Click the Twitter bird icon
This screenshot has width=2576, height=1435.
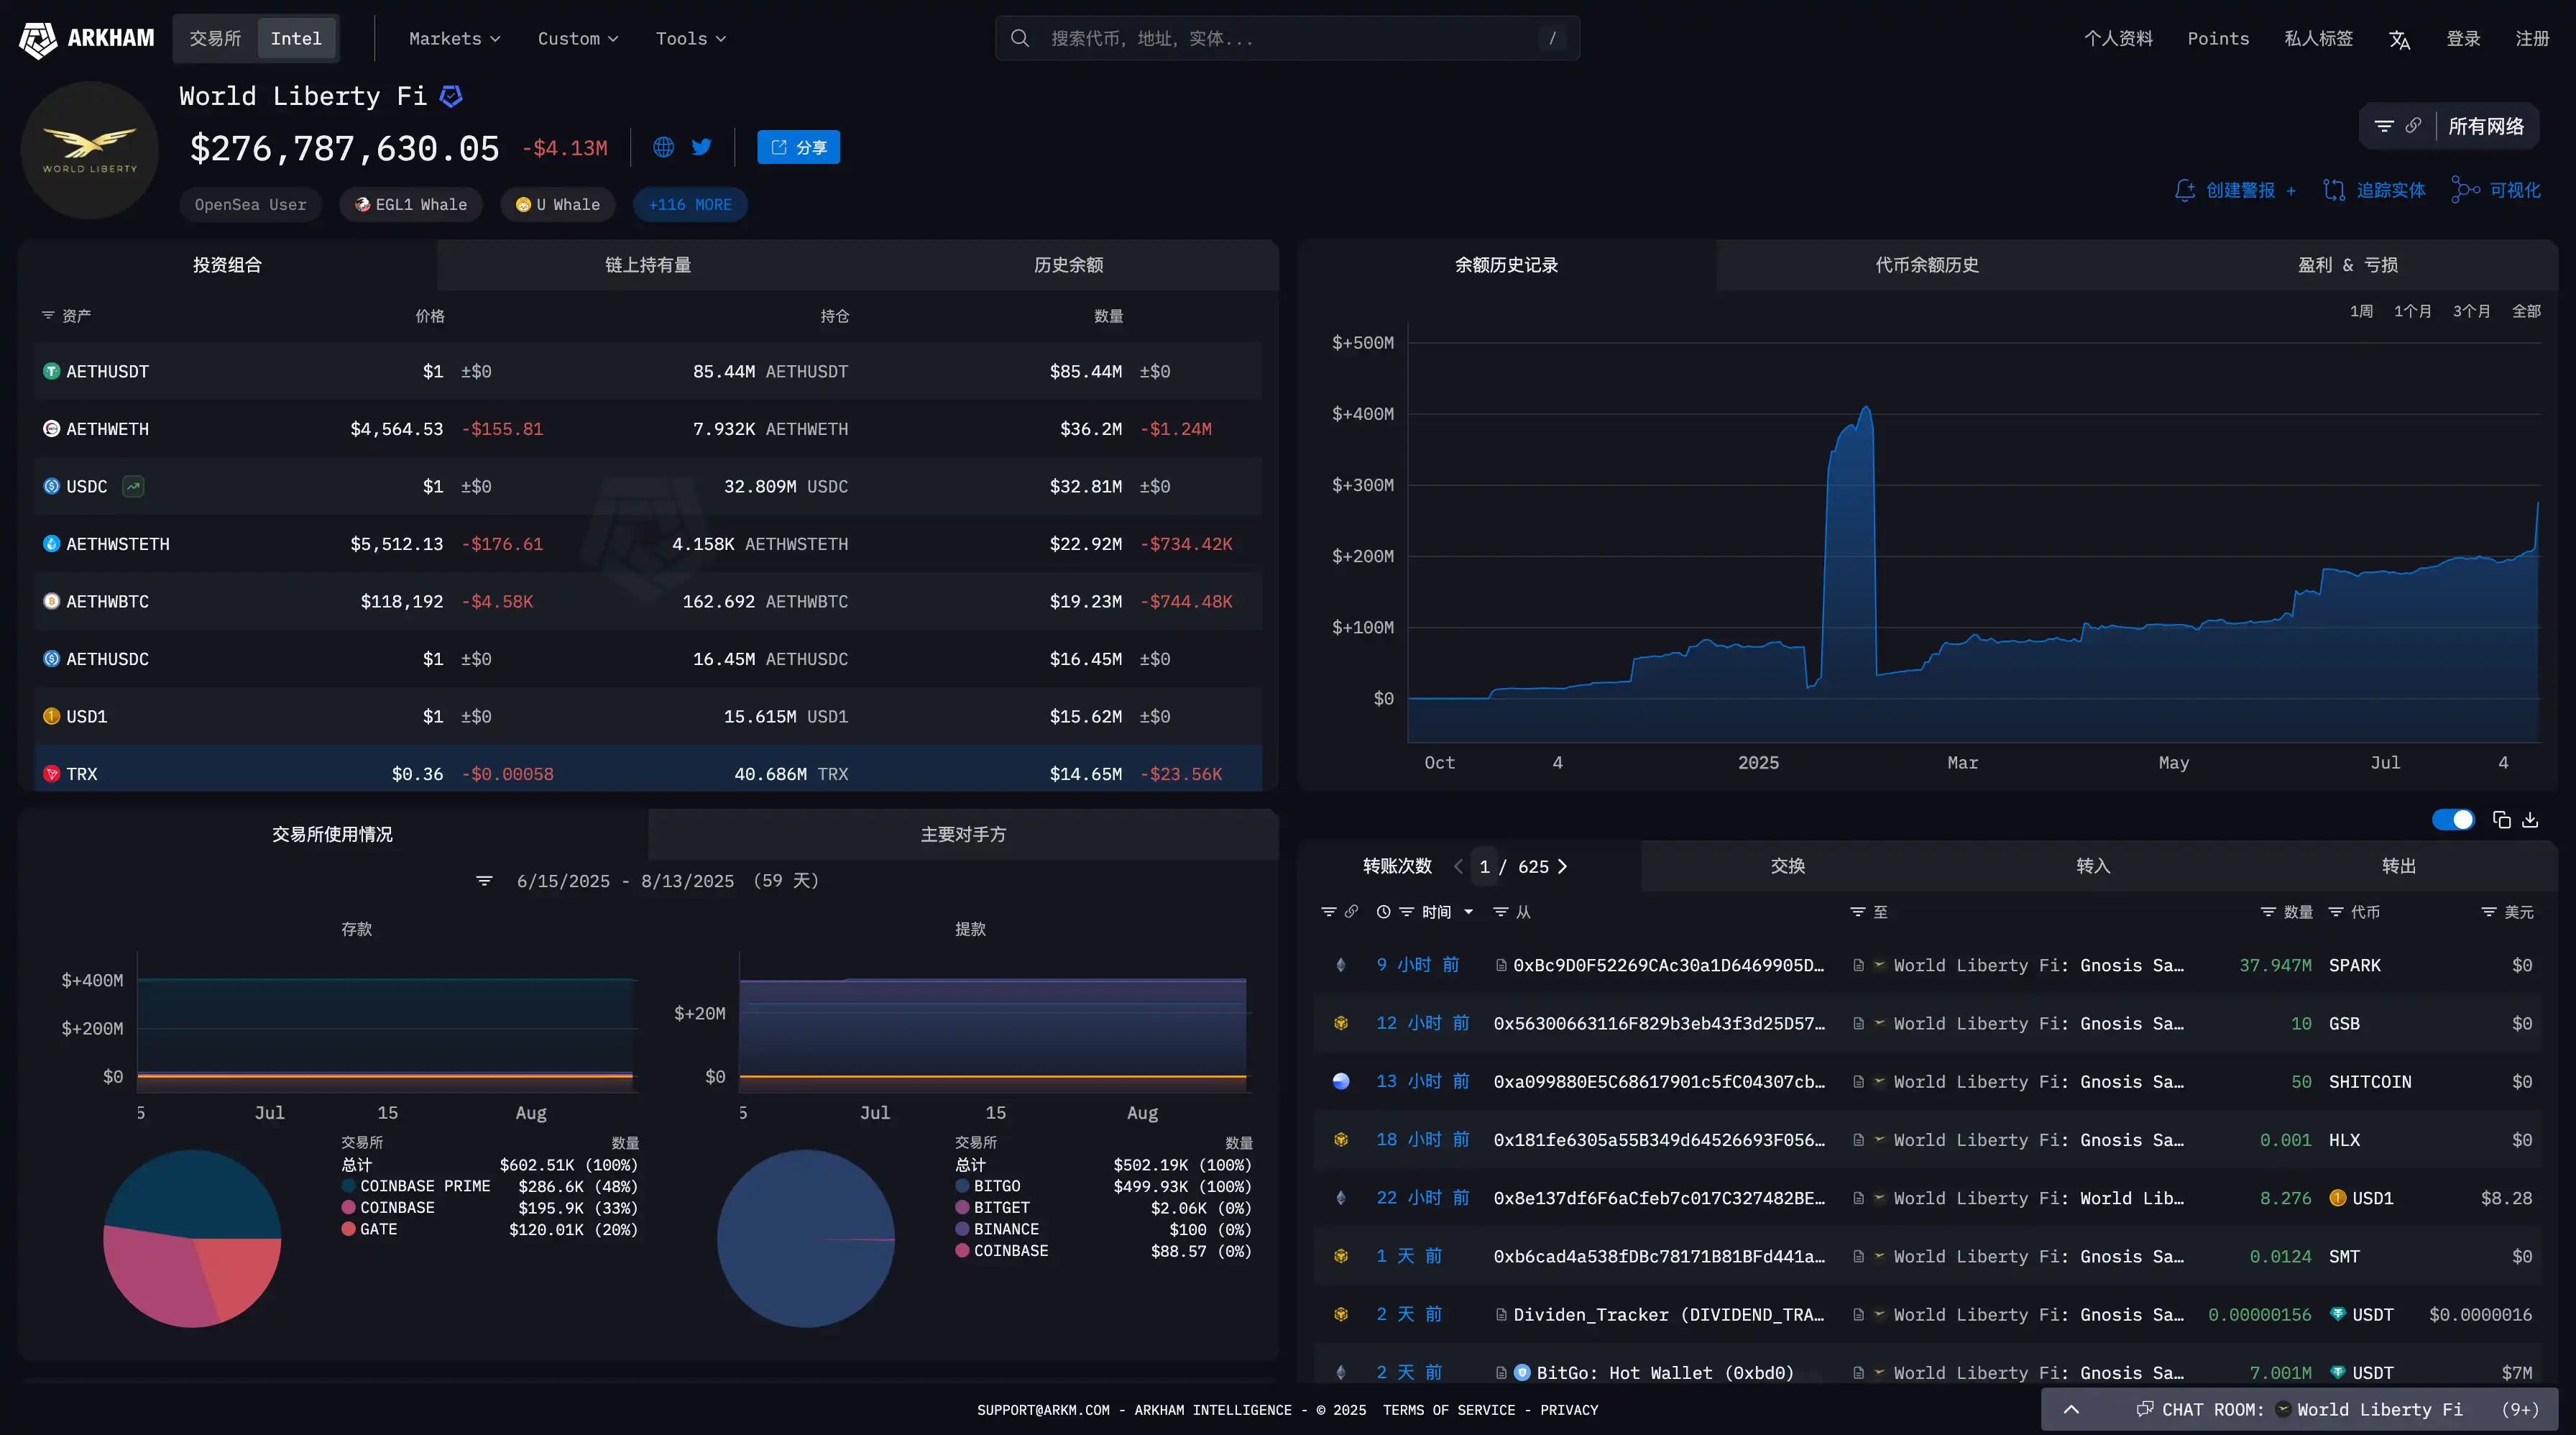(702, 147)
